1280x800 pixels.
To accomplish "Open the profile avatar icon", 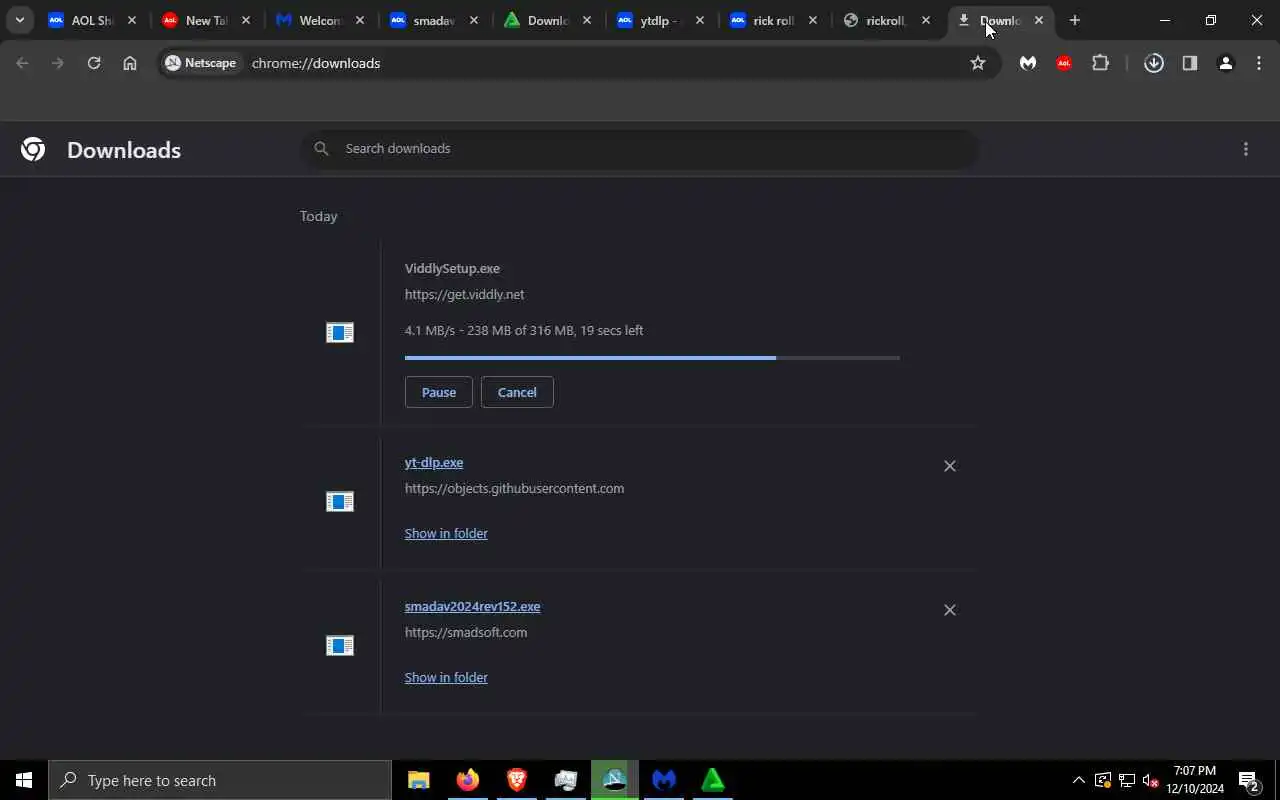I will point(1226,63).
